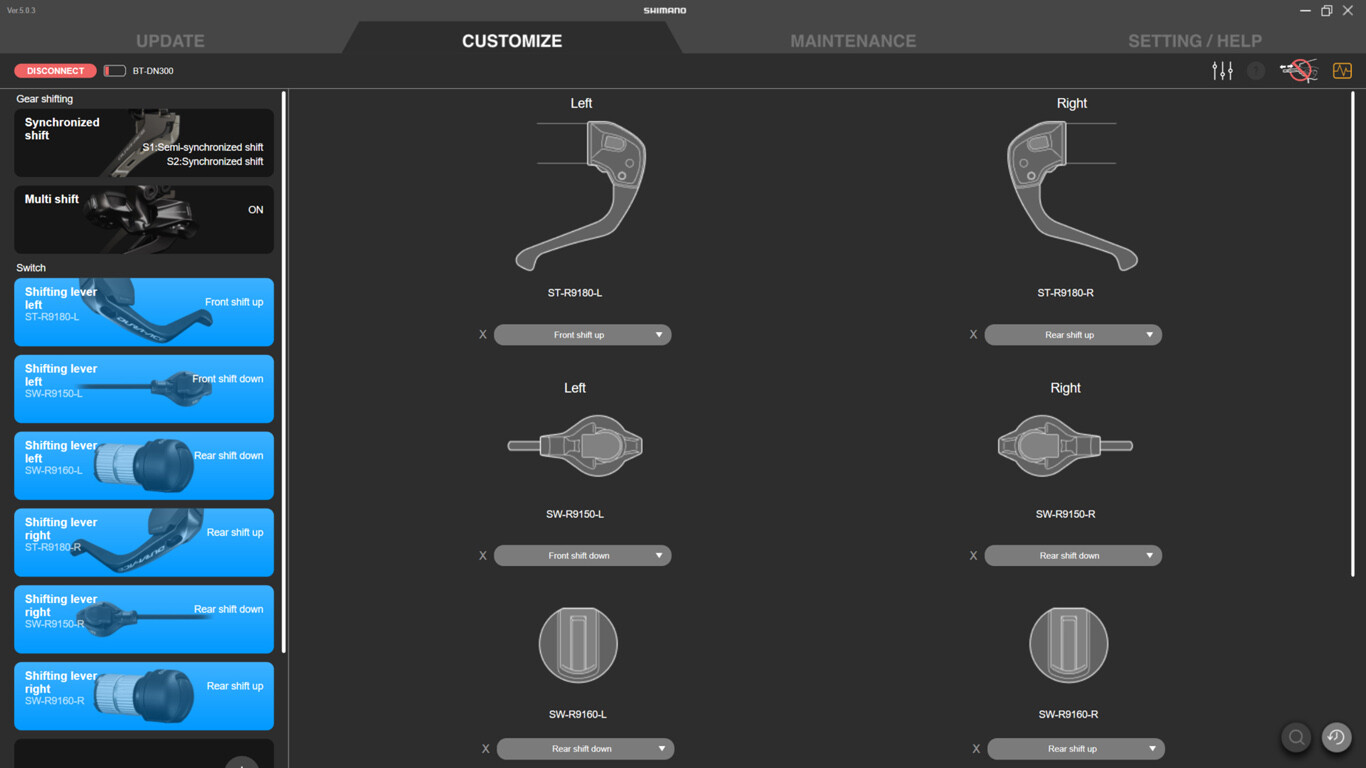Screen dimensions: 1366x768
Task: Click the X label beside SW-R9150-L dropdown
Action: [482, 556]
